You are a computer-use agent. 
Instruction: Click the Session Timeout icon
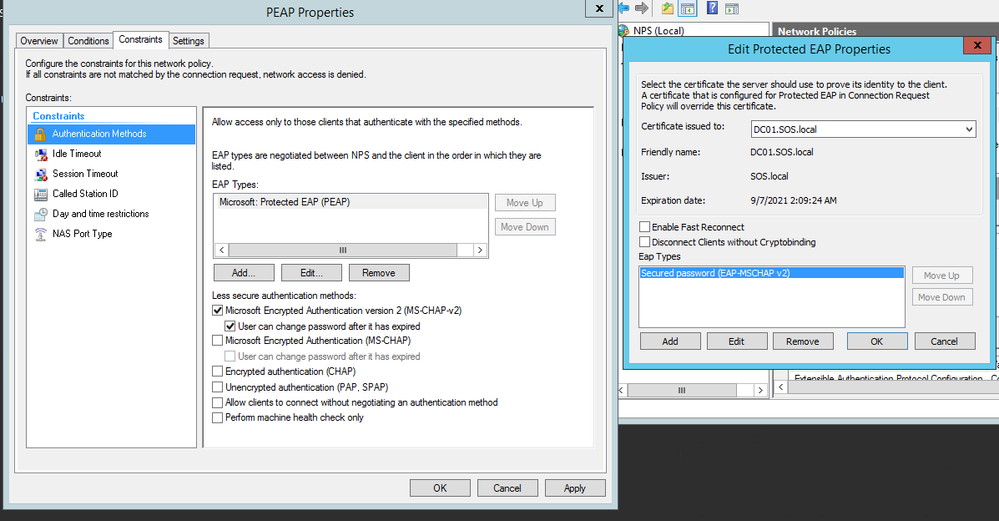pyautogui.click(x=41, y=174)
